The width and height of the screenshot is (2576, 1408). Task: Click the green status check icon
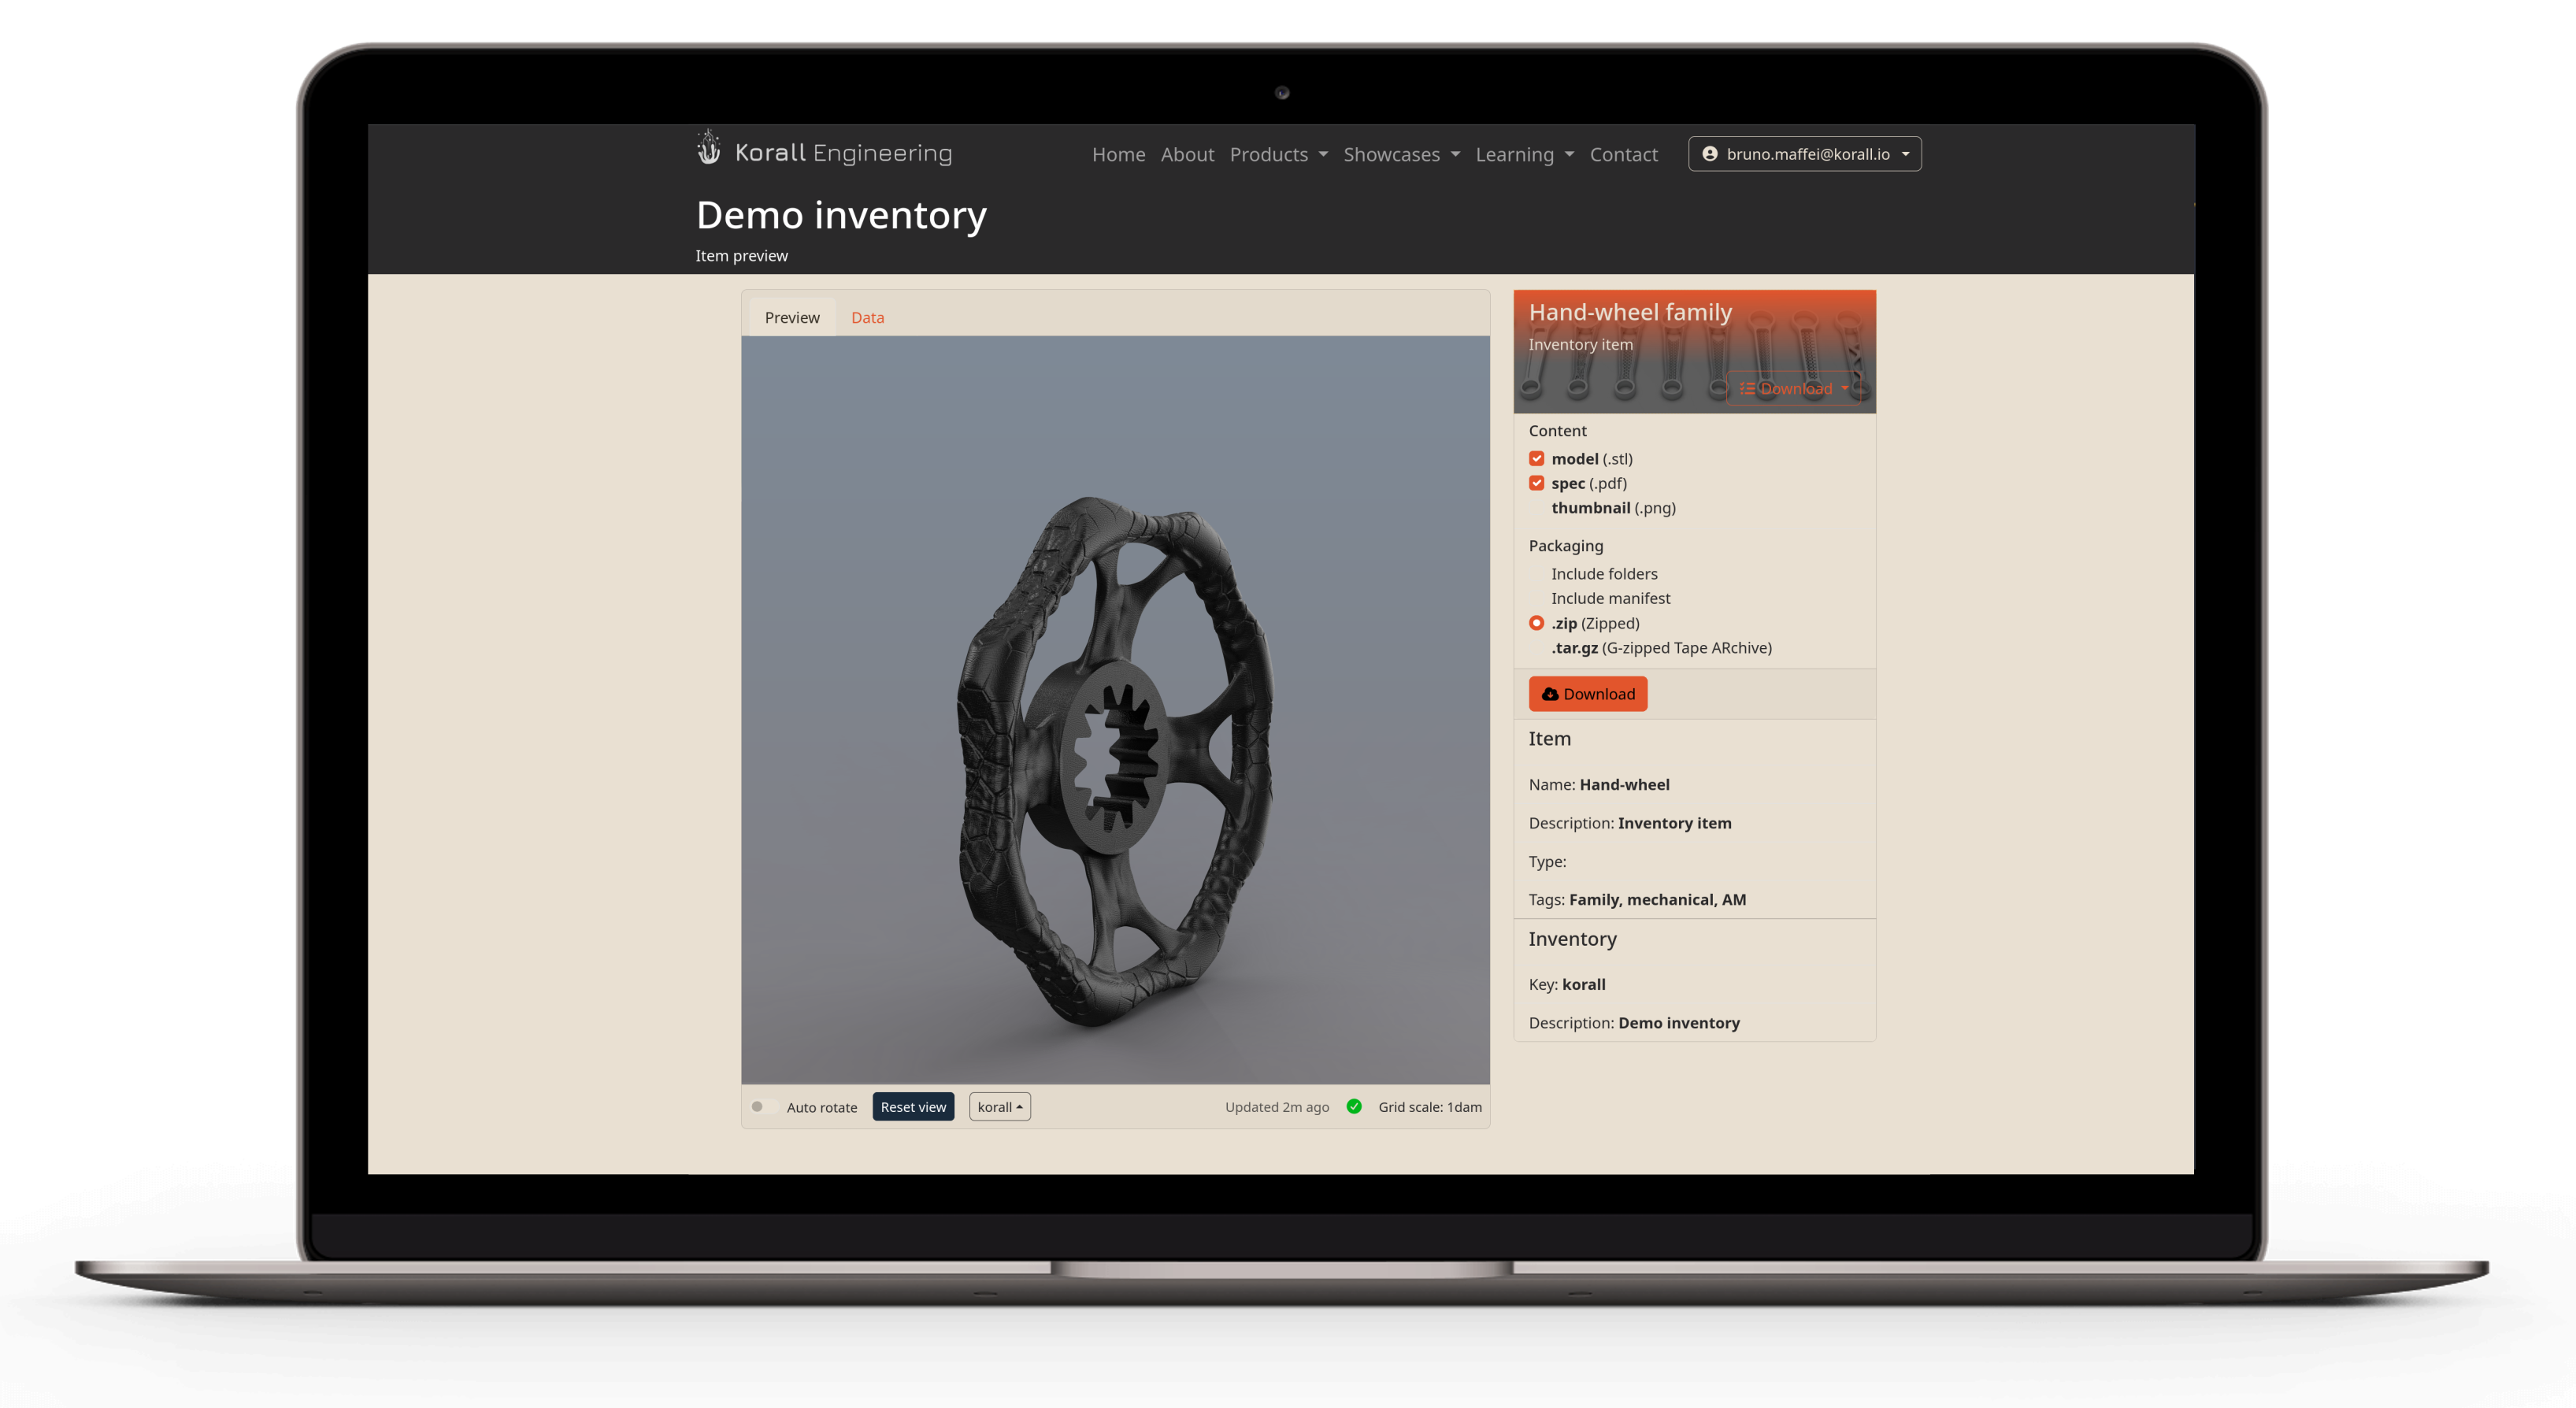pos(1354,1106)
